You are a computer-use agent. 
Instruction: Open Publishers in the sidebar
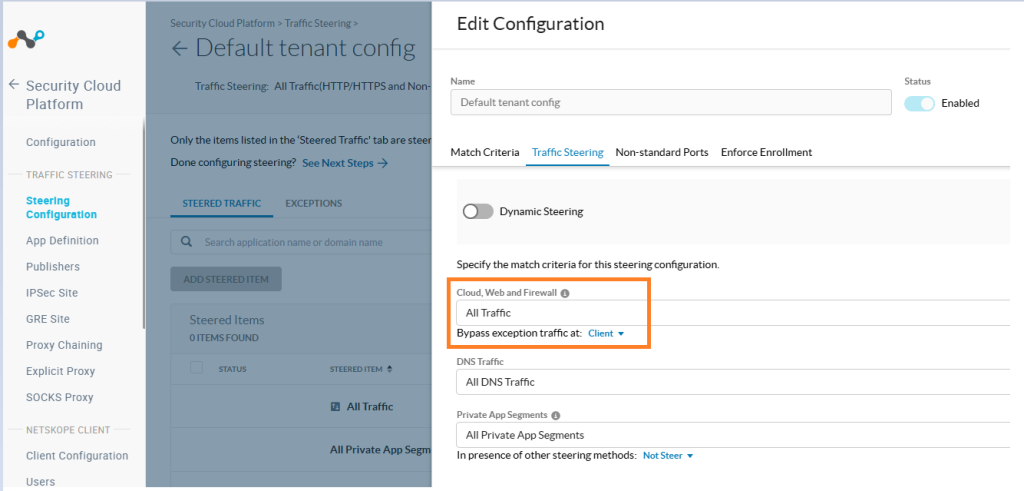click(x=53, y=266)
